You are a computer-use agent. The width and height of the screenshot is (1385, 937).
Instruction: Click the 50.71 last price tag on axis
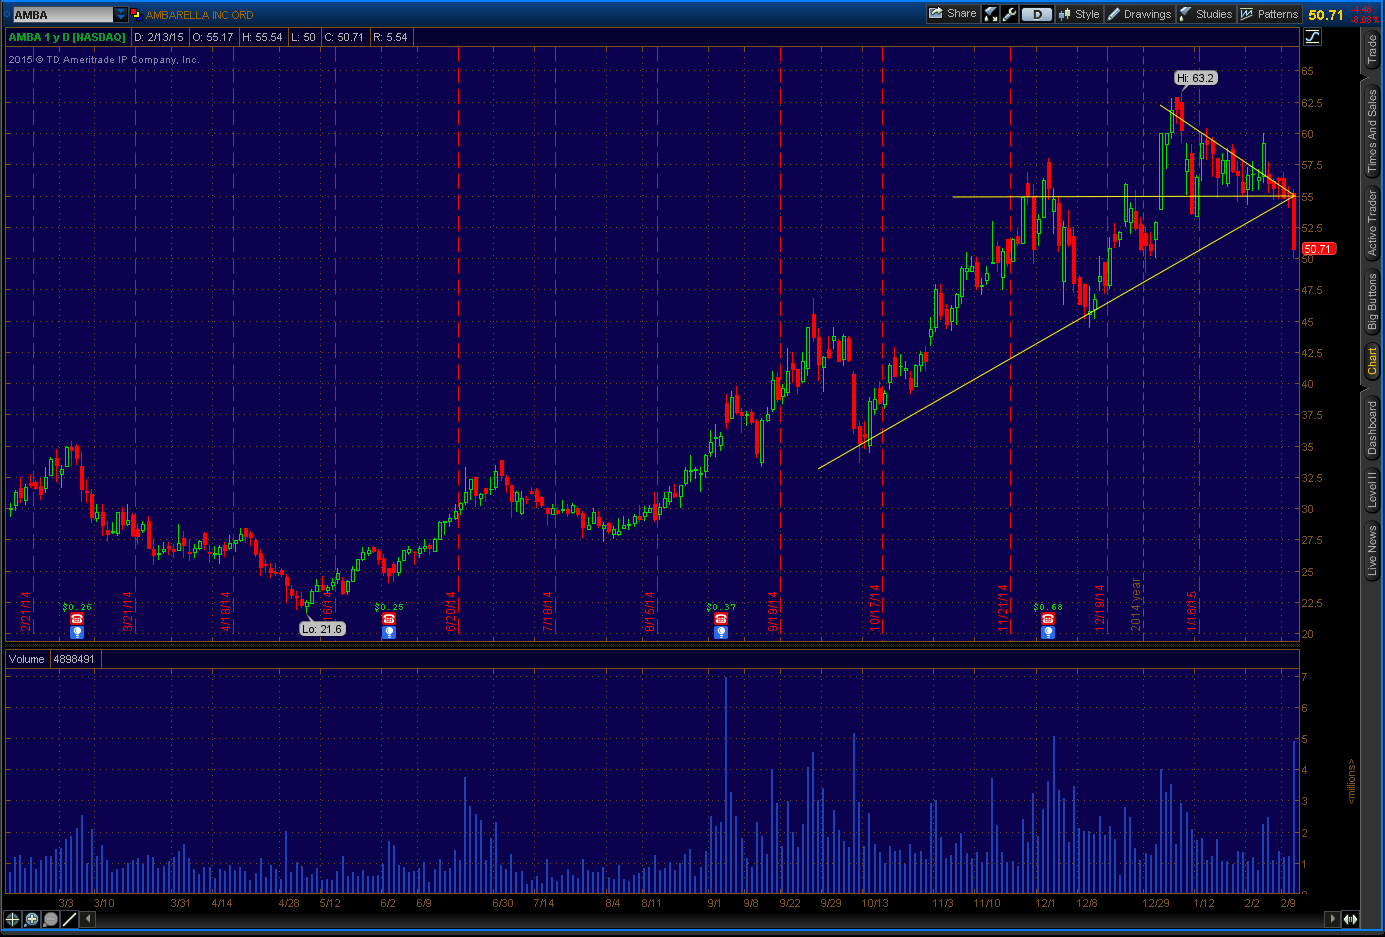click(1318, 249)
